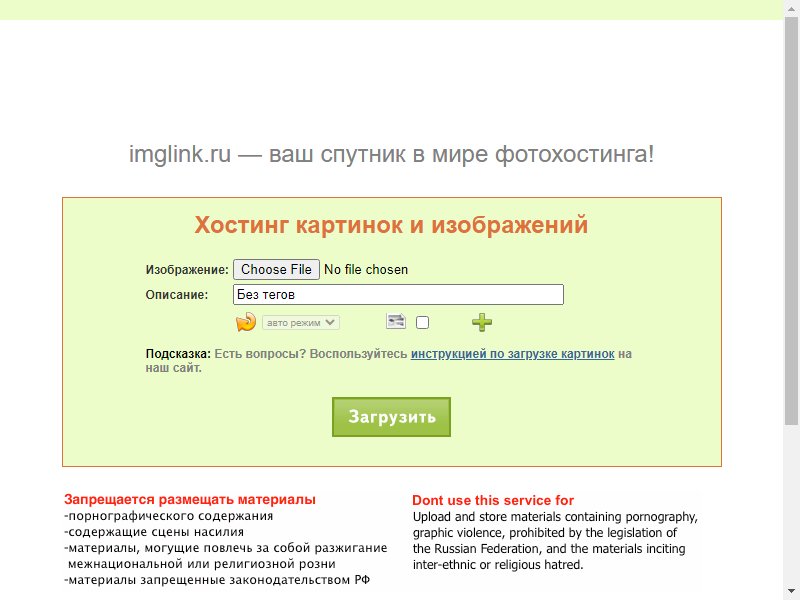This screenshot has width=800, height=600.
Task: Click the red "Запрещается размещать материалы" heading
Action: (x=190, y=499)
